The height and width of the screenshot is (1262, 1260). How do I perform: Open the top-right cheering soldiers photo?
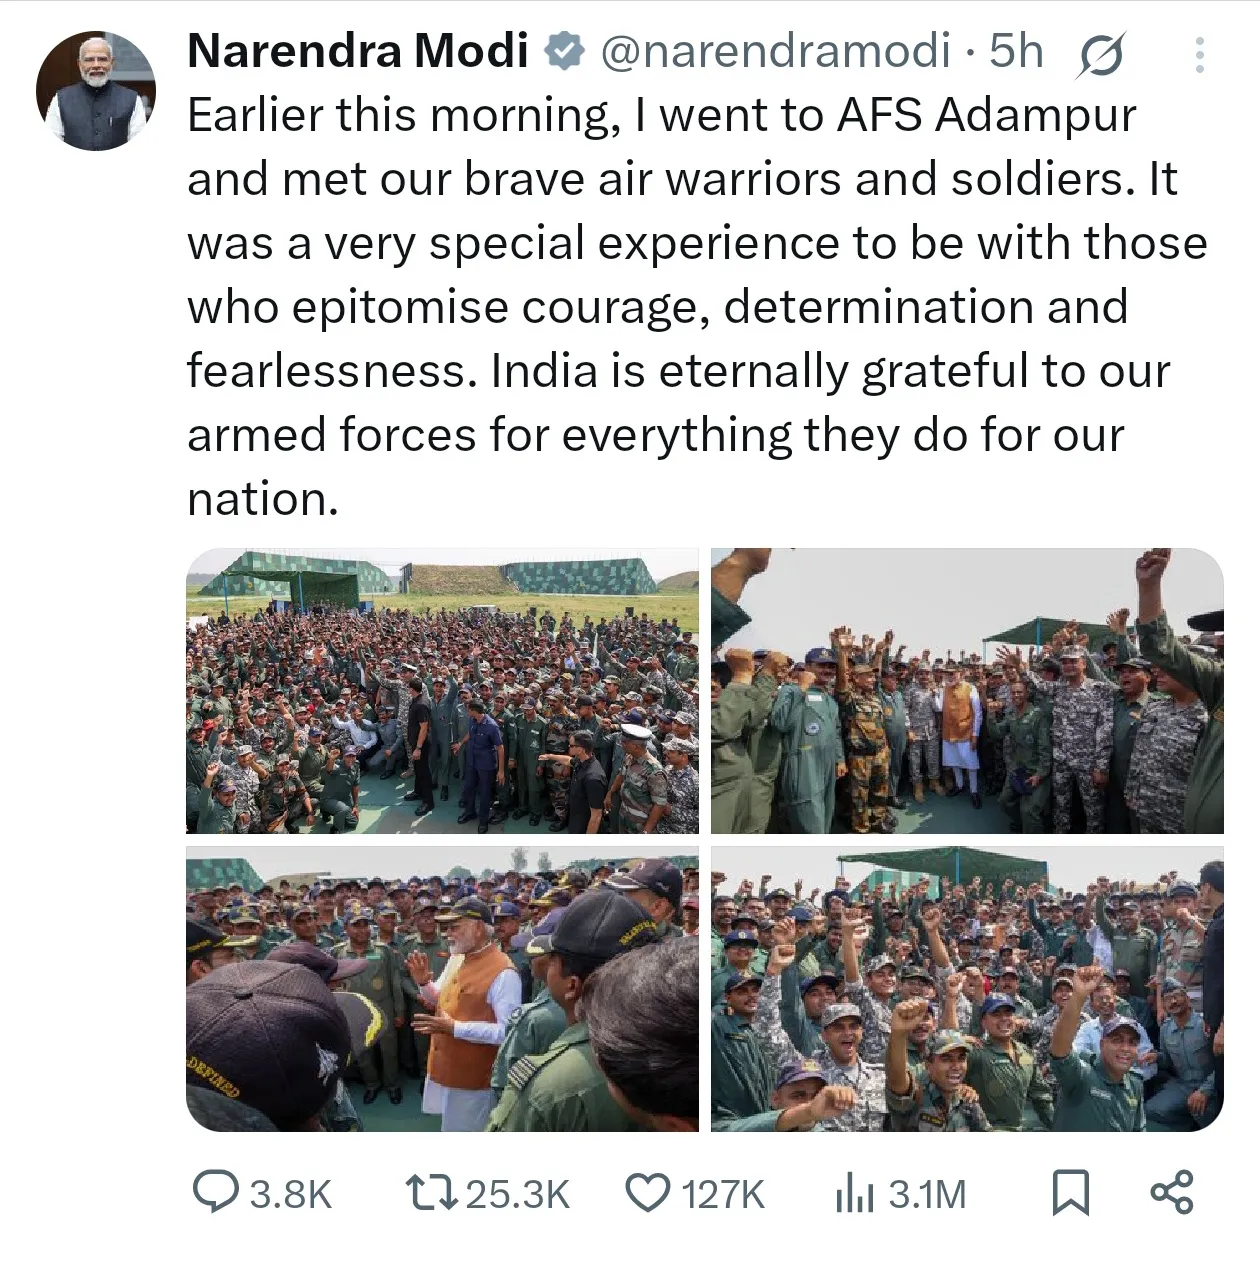[x=967, y=691]
